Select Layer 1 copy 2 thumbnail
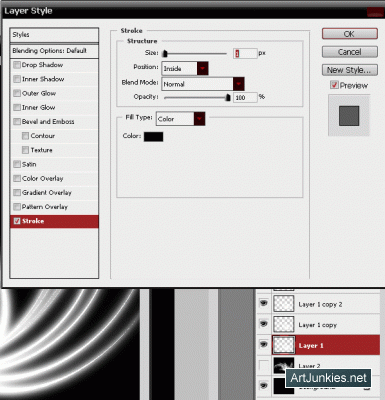 [x=284, y=303]
